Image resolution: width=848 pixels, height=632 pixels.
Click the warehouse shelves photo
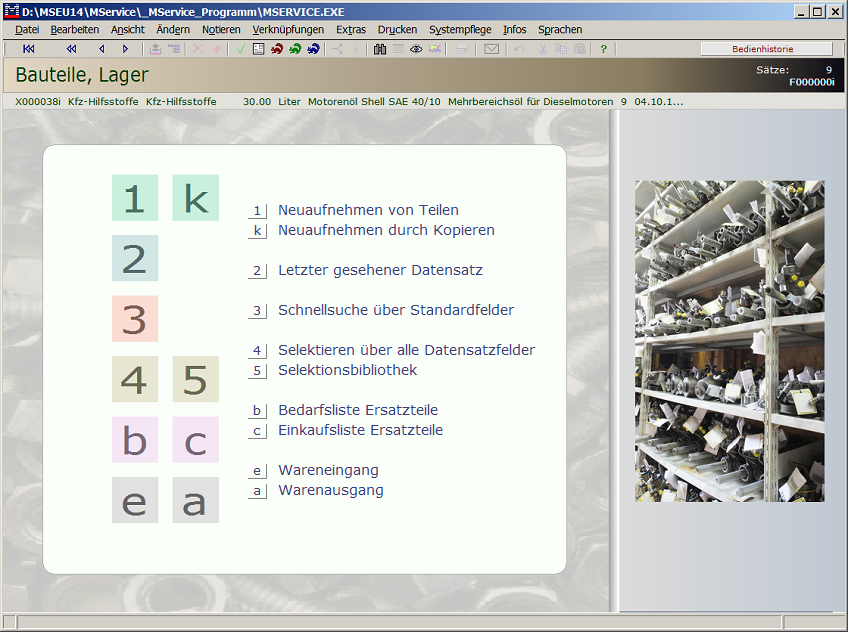729,341
